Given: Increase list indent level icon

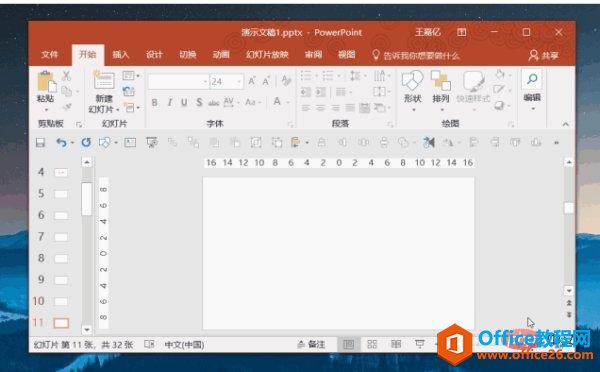Looking at the screenshot, I should point(321,92).
